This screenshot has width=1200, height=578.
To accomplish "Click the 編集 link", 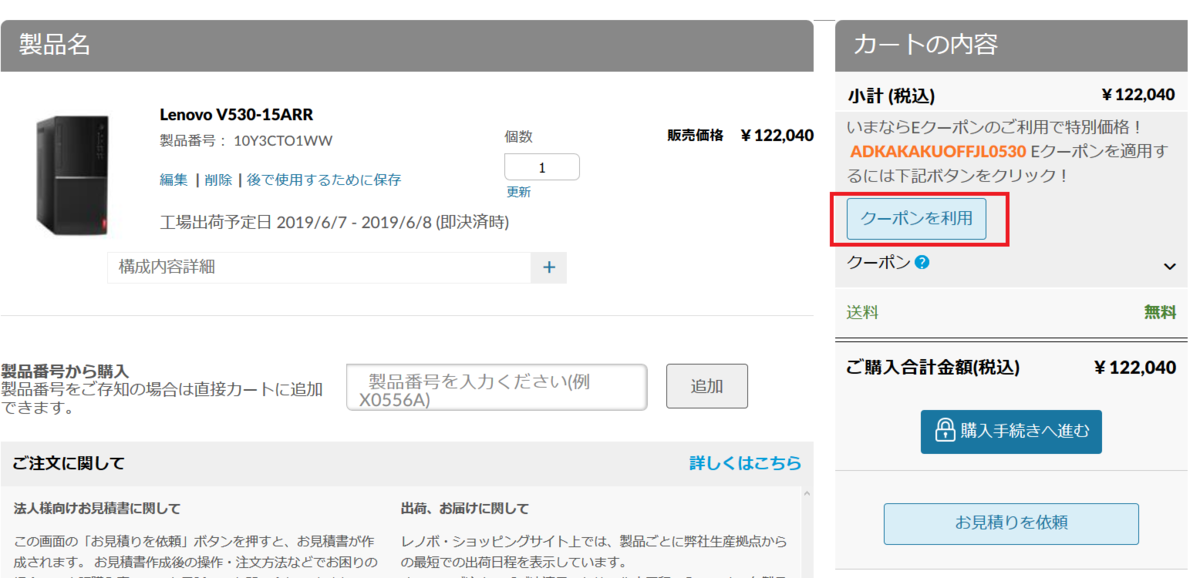I will tap(174, 180).
